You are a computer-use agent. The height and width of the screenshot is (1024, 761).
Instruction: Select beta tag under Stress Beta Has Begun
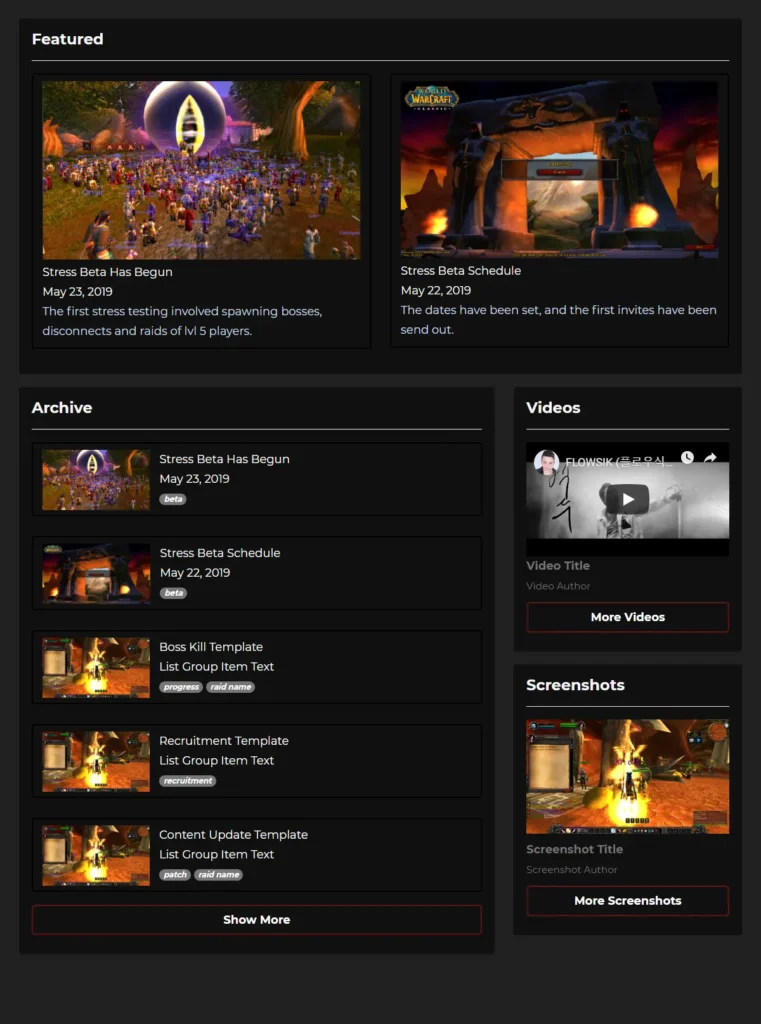[173, 499]
